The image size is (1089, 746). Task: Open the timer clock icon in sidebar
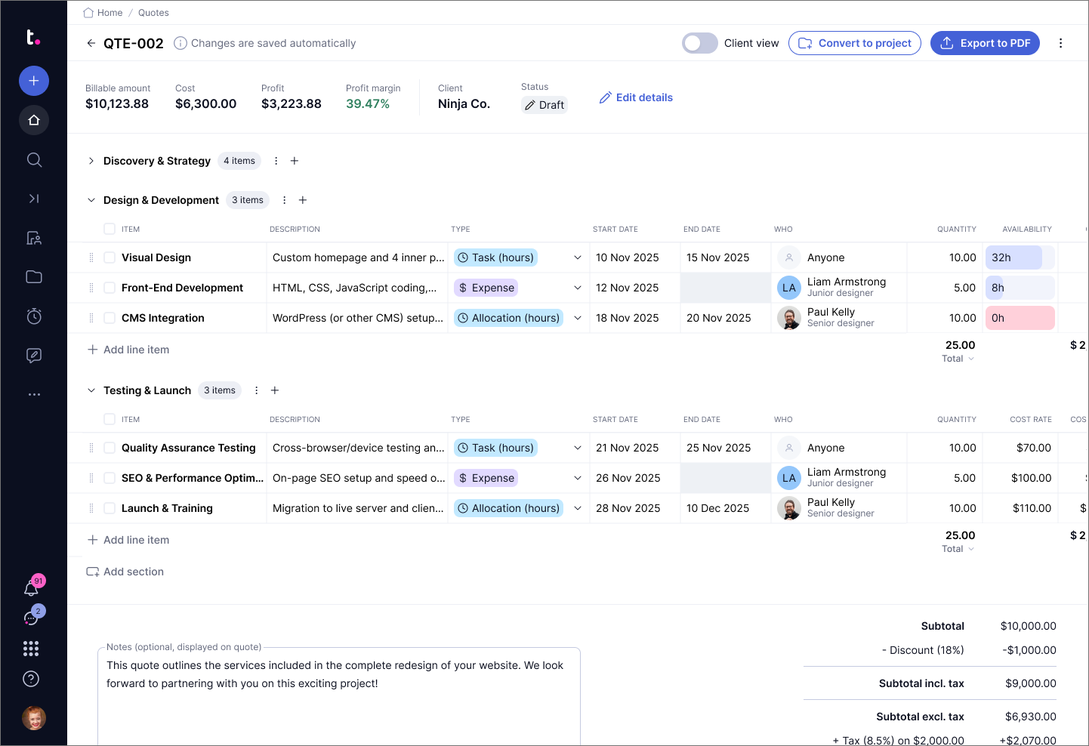pyautogui.click(x=34, y=316)
